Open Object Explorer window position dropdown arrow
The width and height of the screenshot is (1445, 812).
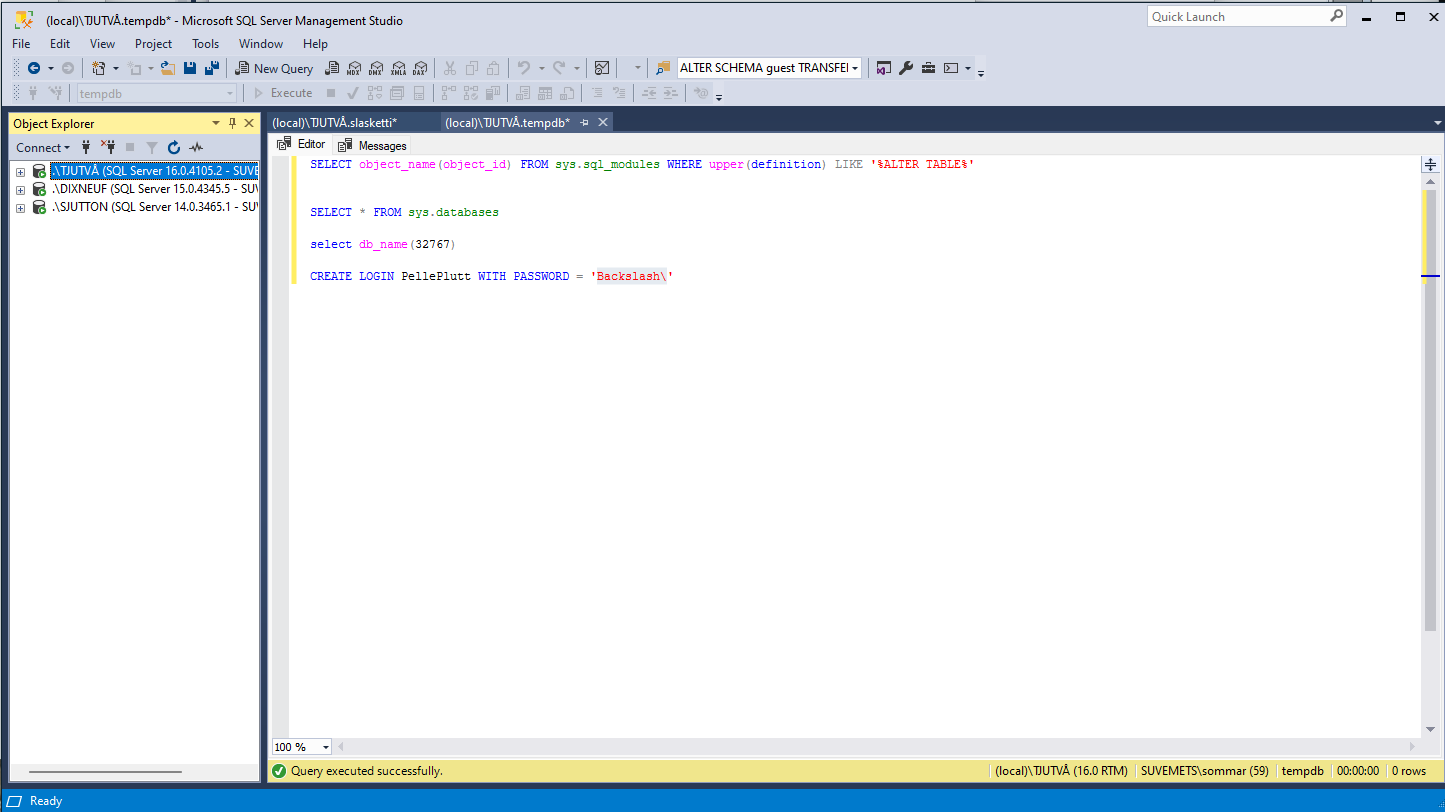tap(216, 123)
